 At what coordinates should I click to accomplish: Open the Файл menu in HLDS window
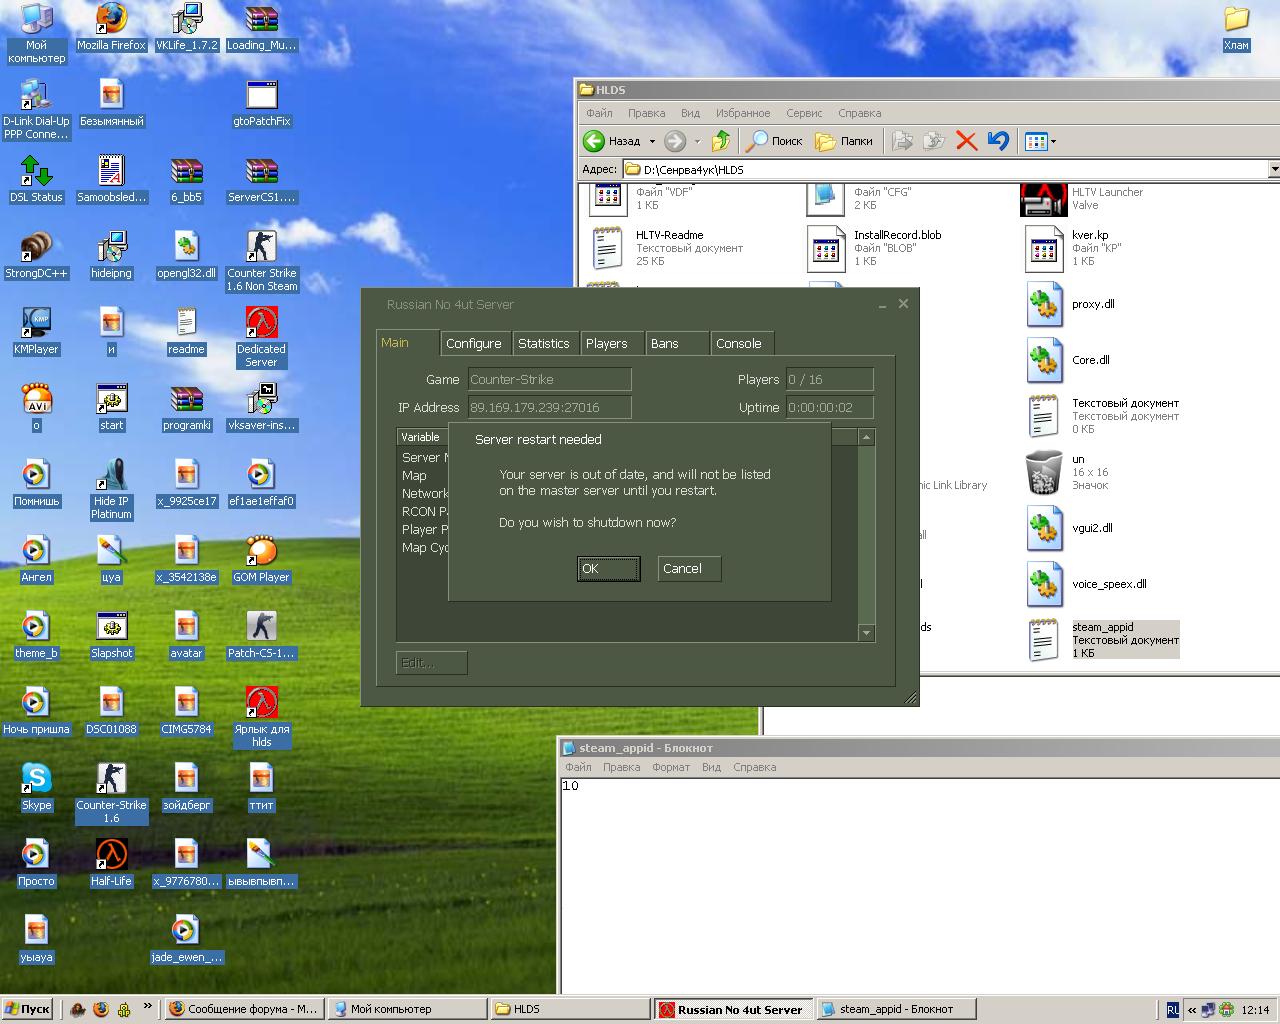point(599,113)
